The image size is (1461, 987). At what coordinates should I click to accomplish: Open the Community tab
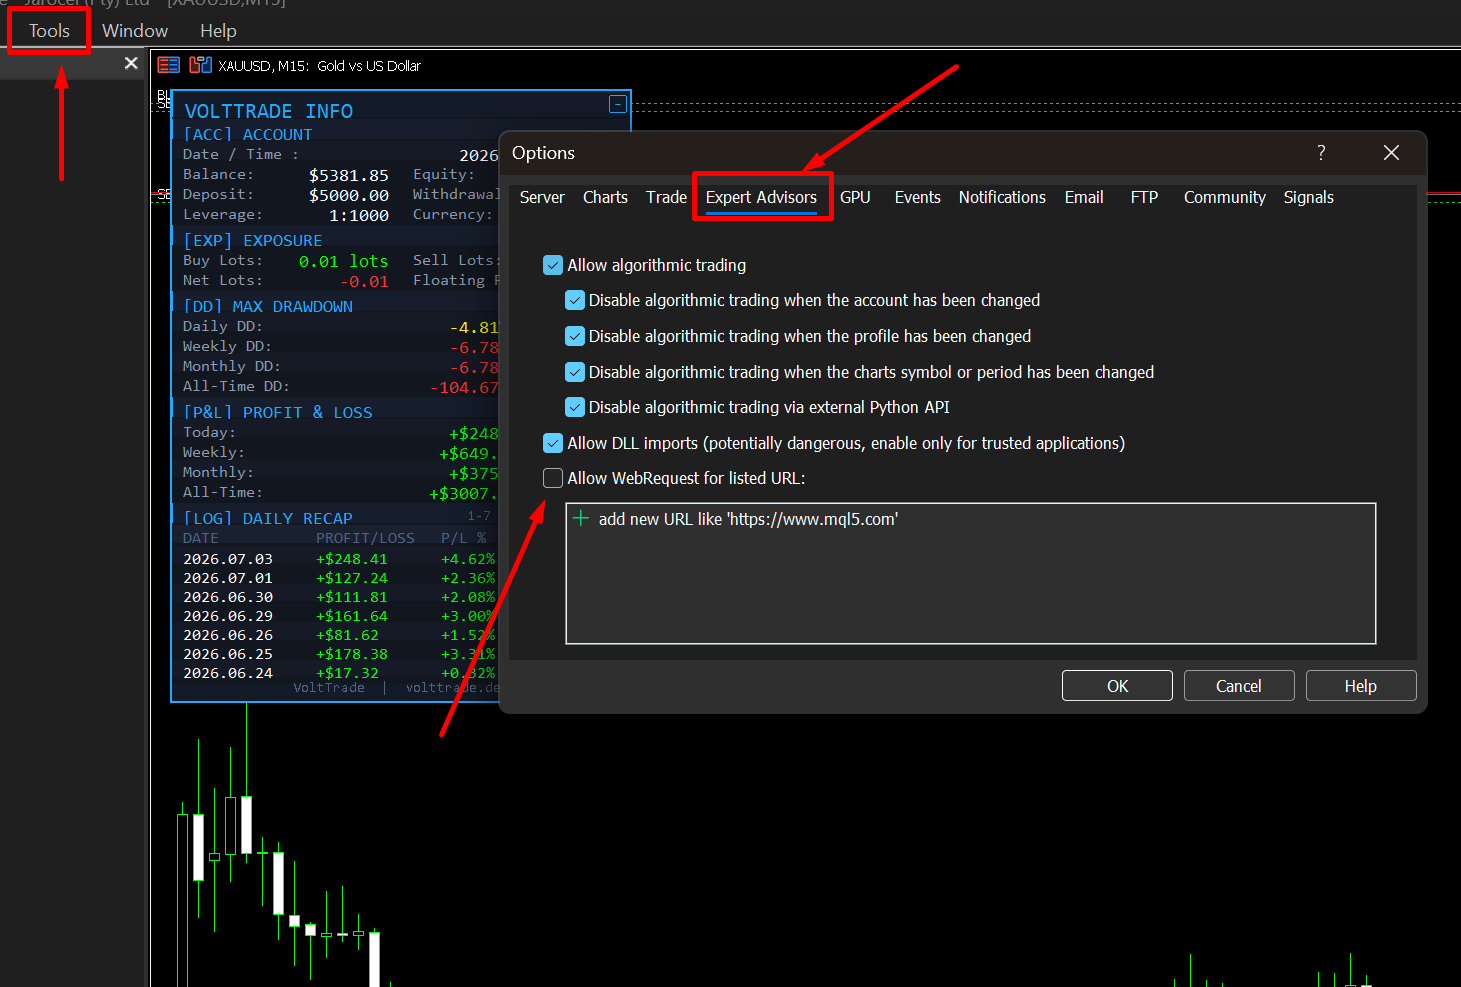[x=1224, y=197]
